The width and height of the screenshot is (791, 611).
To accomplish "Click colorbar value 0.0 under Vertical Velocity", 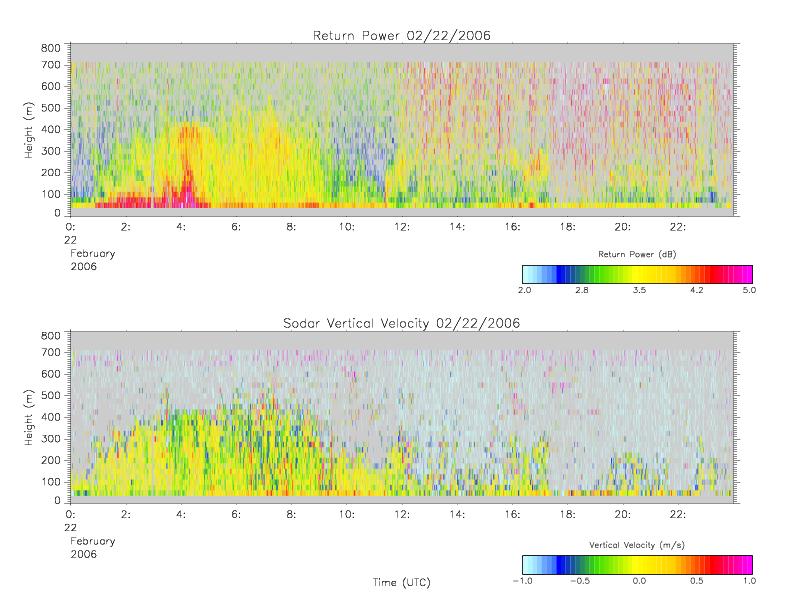I will (x=639, y=581).
